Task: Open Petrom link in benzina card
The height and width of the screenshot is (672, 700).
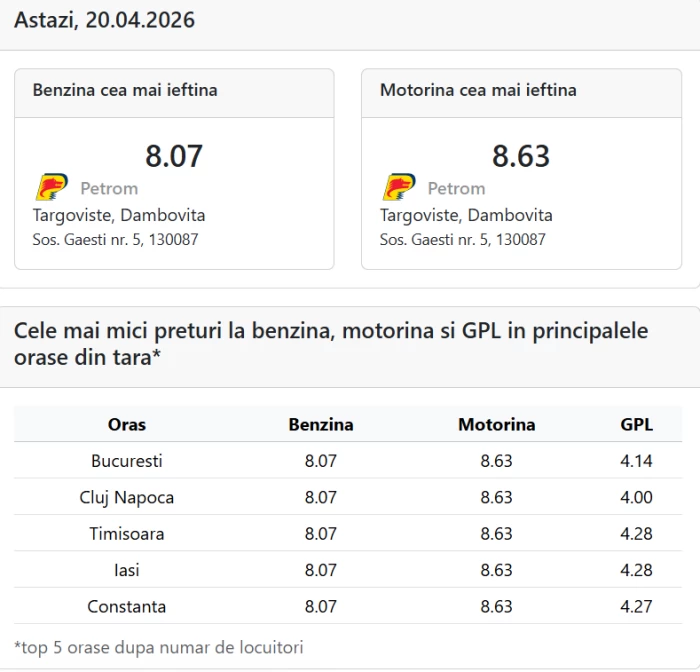Action: 109,188
